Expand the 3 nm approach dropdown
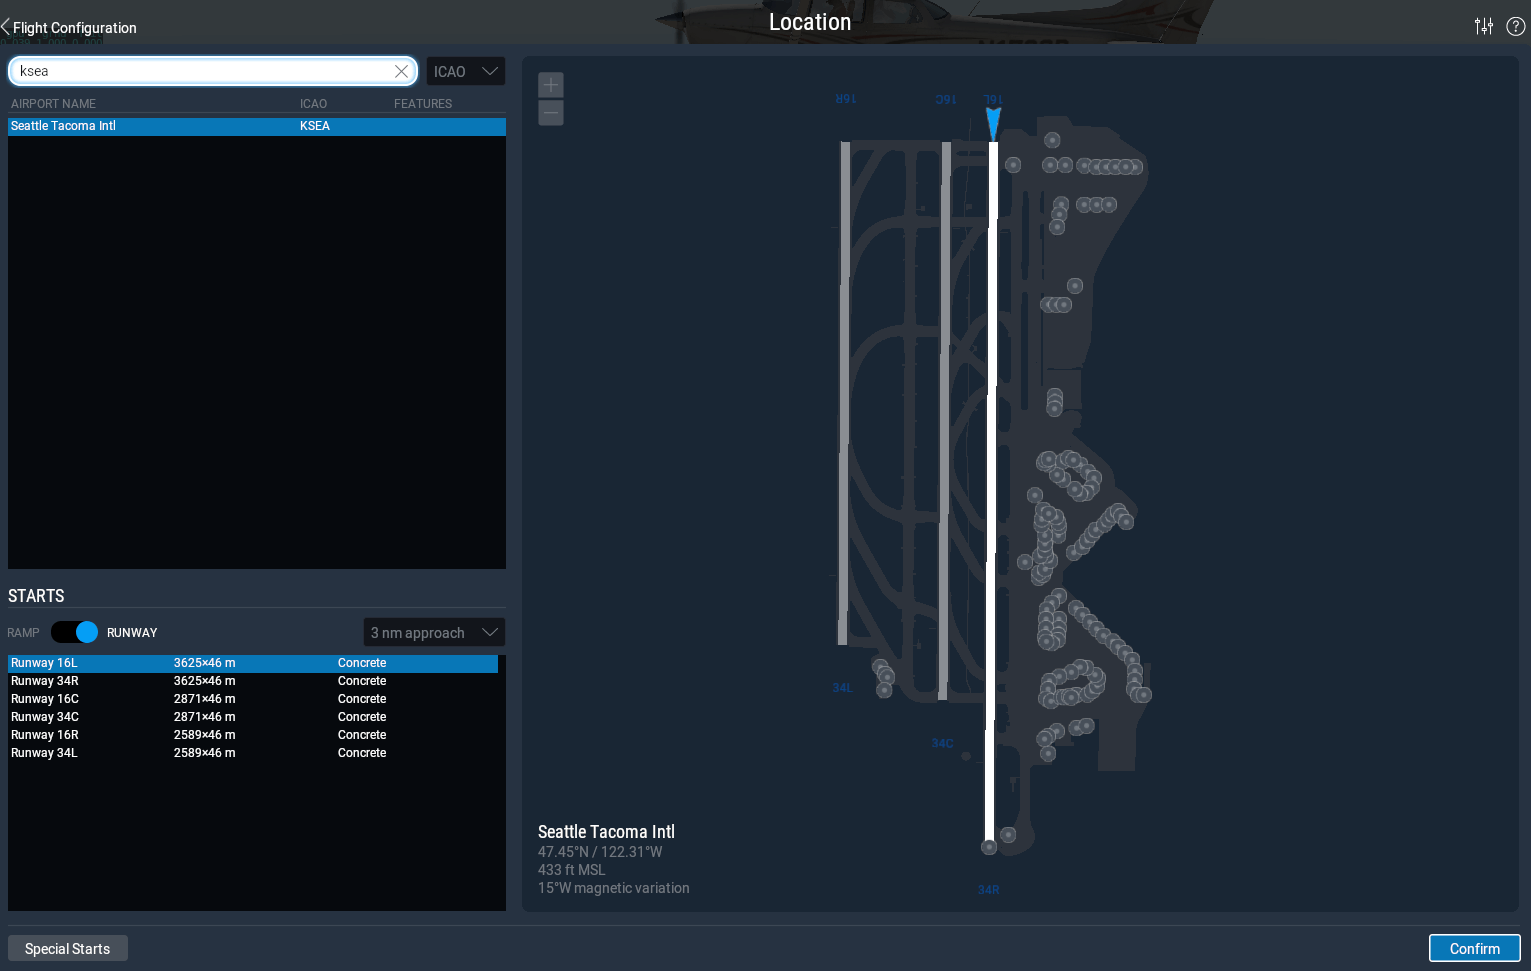The image size is (1531, 971). point(434,633)
